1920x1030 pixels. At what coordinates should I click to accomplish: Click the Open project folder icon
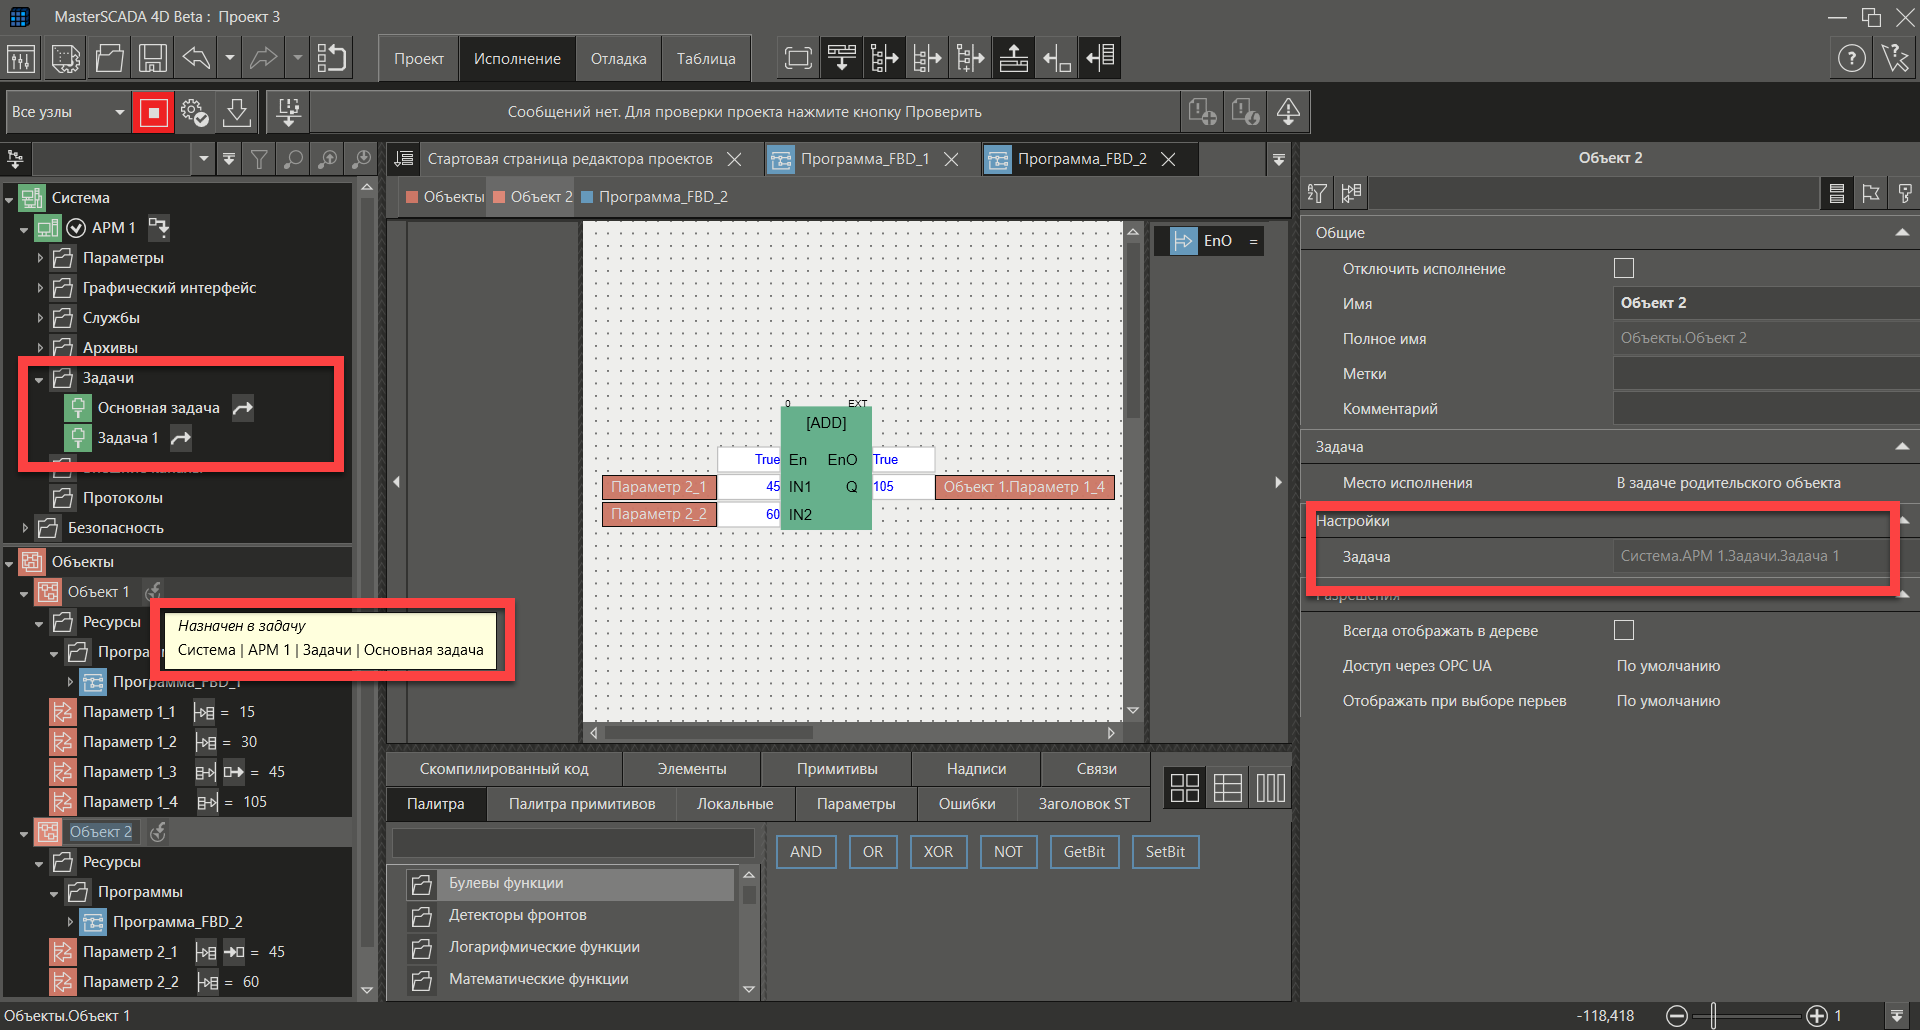coord(109,58)
